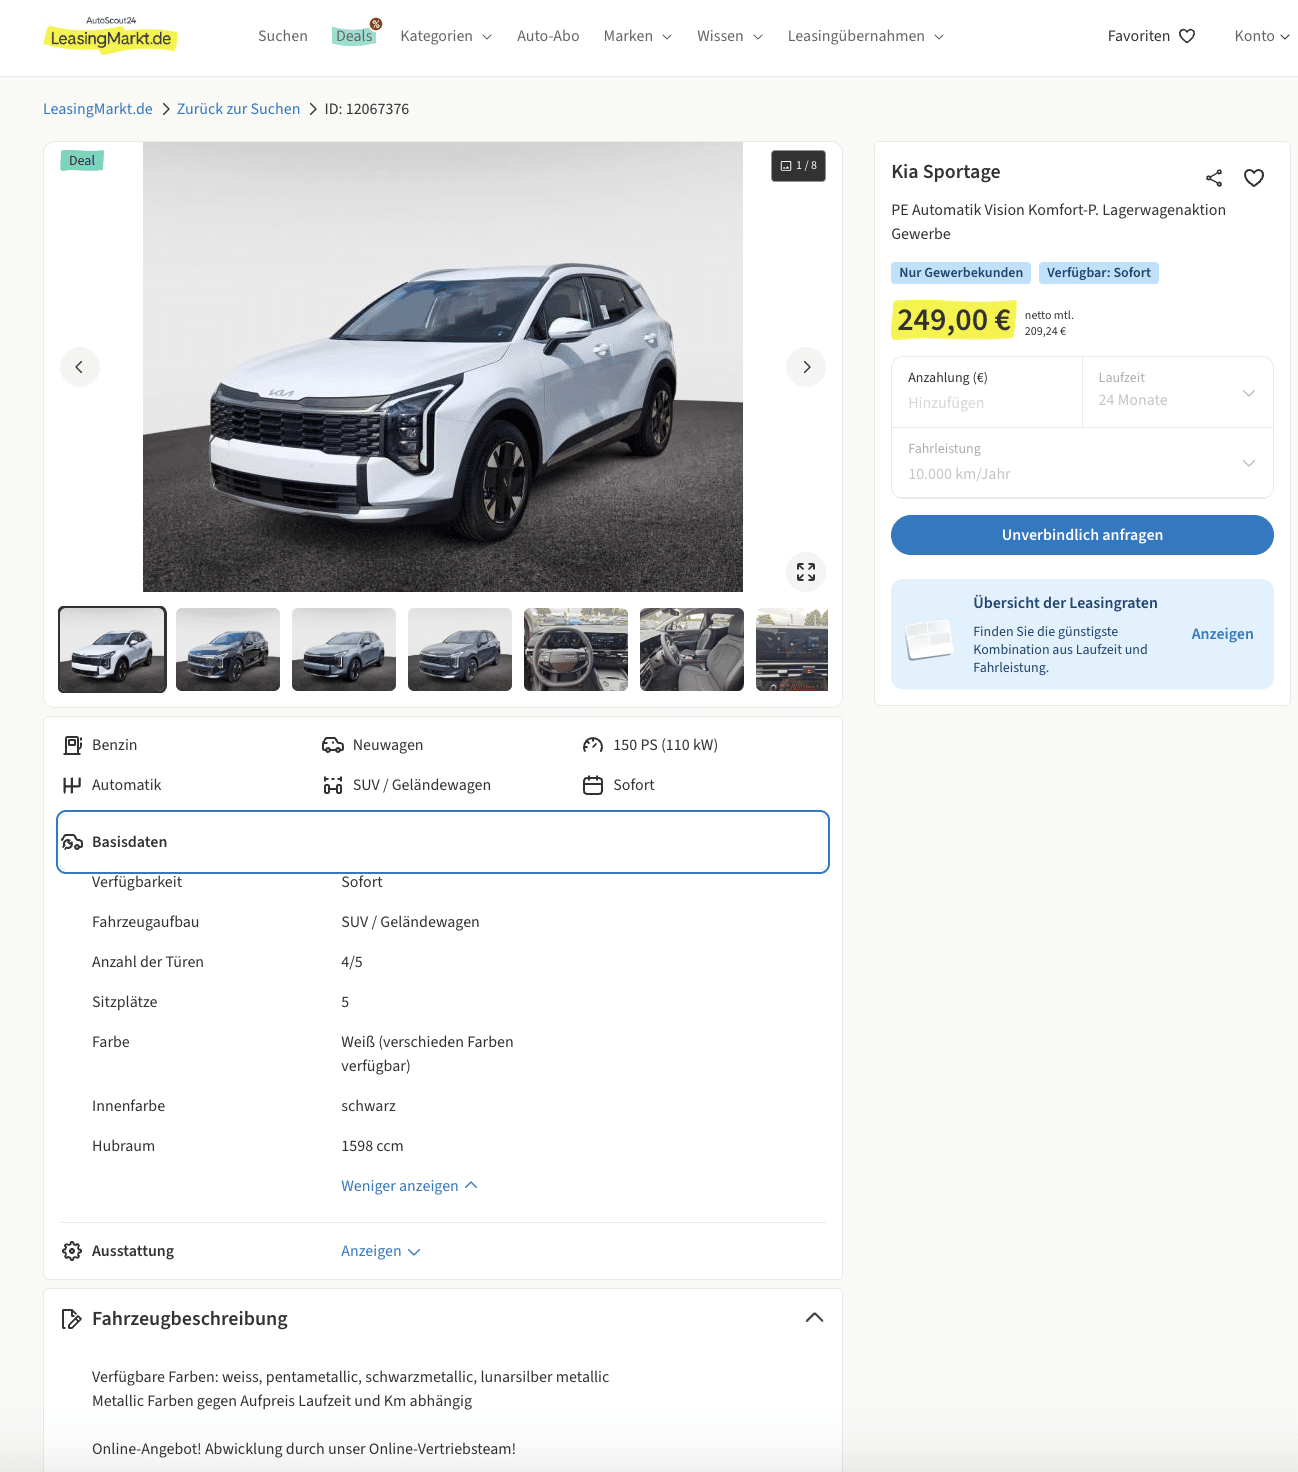Viewport: 1298px width, 1472px height.
Task: Click the LeasingMarkt.de logo
Action: [x=111, y=36]
